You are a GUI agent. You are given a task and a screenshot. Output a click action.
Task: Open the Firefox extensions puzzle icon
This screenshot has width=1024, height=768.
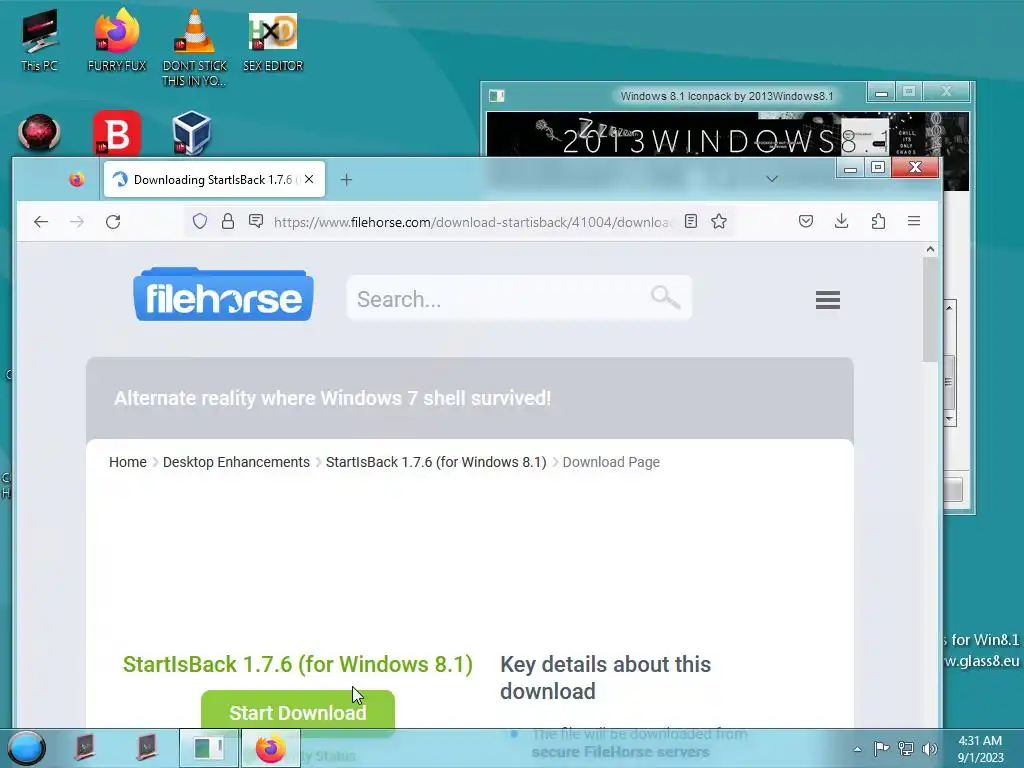[x=878, y=221]
